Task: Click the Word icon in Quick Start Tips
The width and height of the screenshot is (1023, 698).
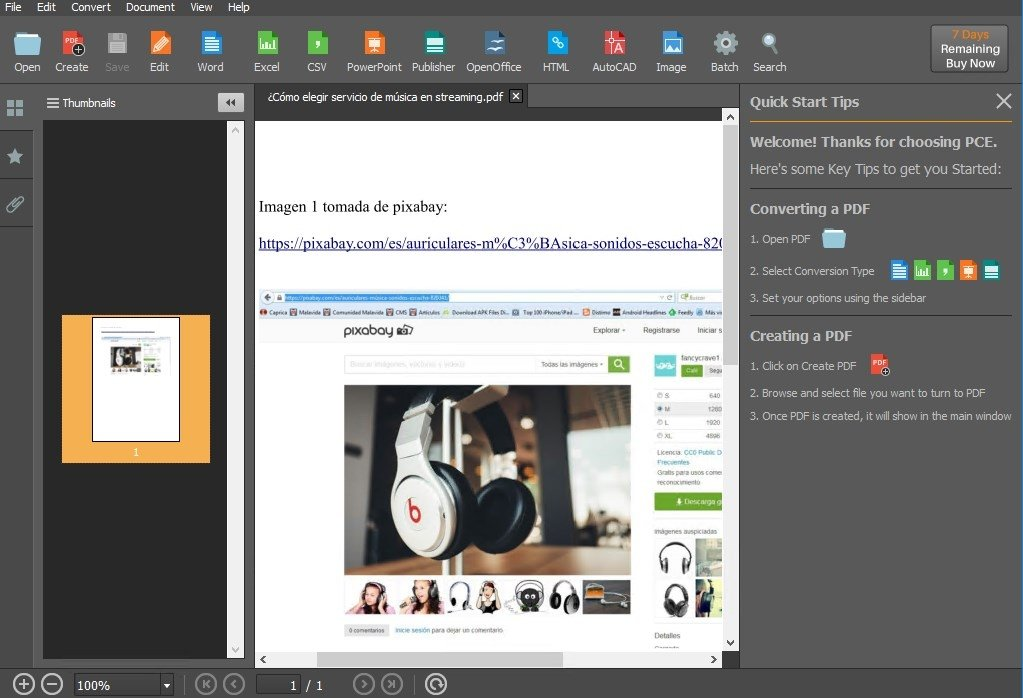Action: tap(899, 270)
